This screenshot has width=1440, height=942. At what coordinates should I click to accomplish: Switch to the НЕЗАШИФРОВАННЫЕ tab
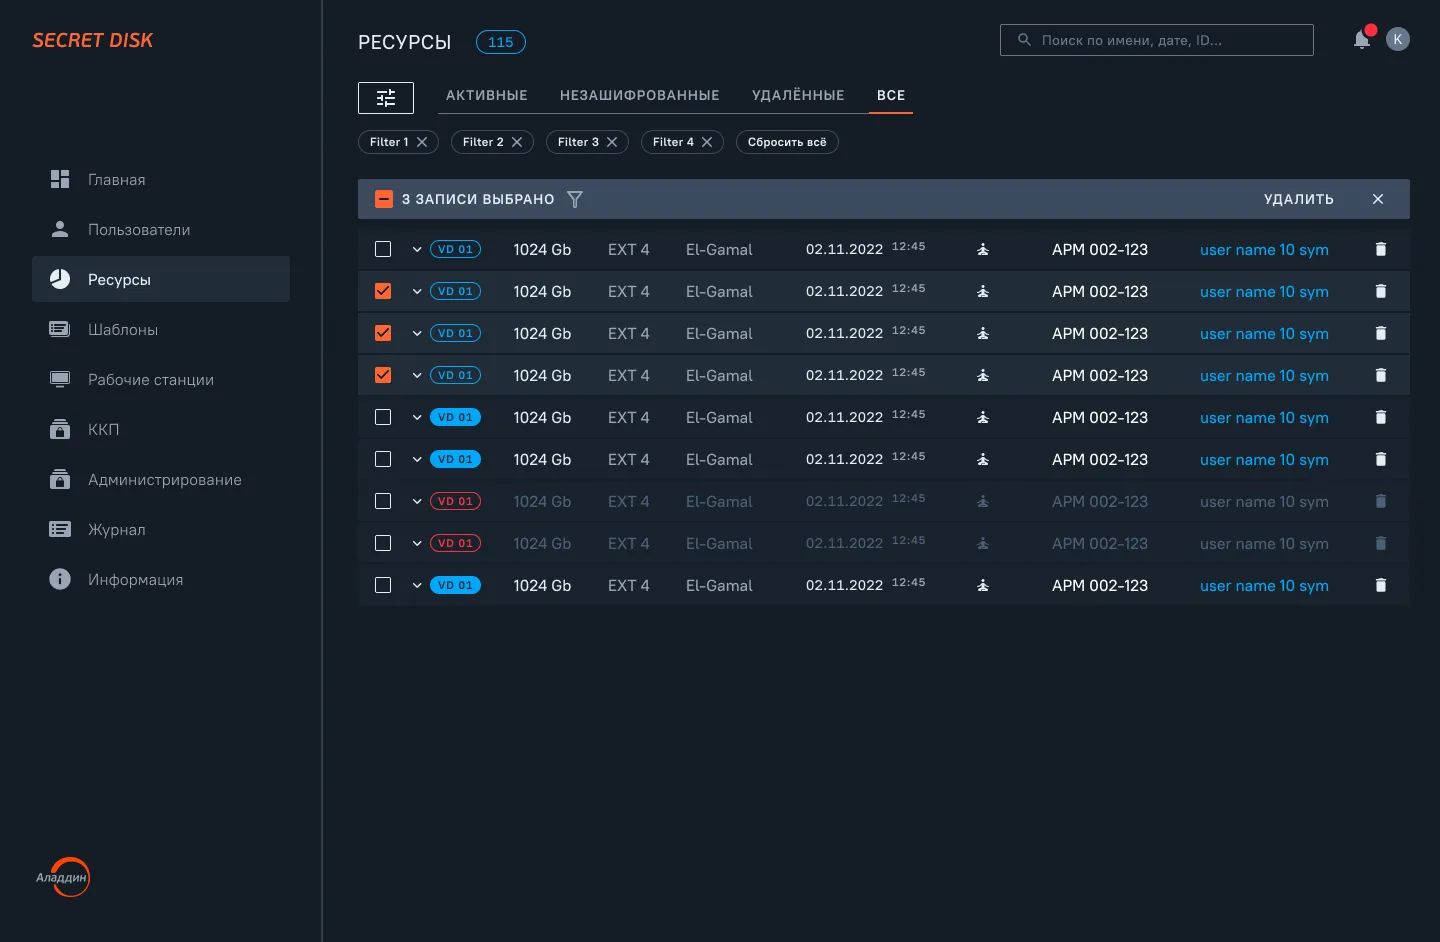[640, 96]
